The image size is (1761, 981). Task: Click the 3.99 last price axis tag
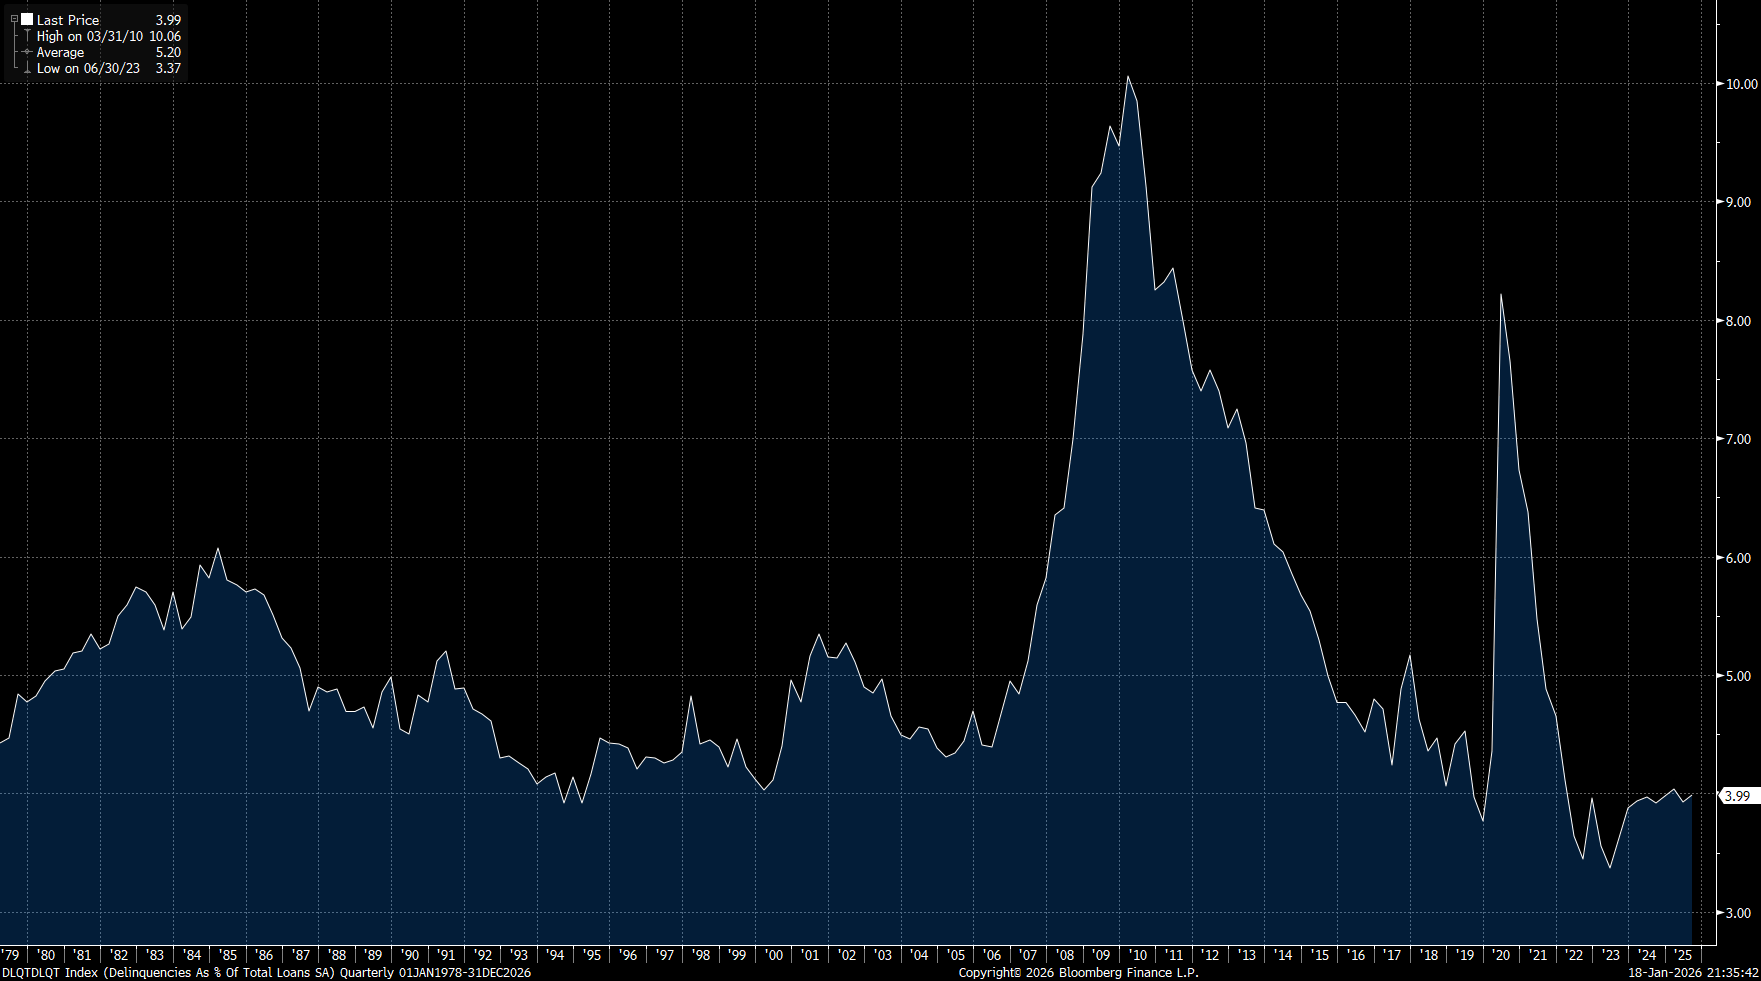[x=1737, y=796]
